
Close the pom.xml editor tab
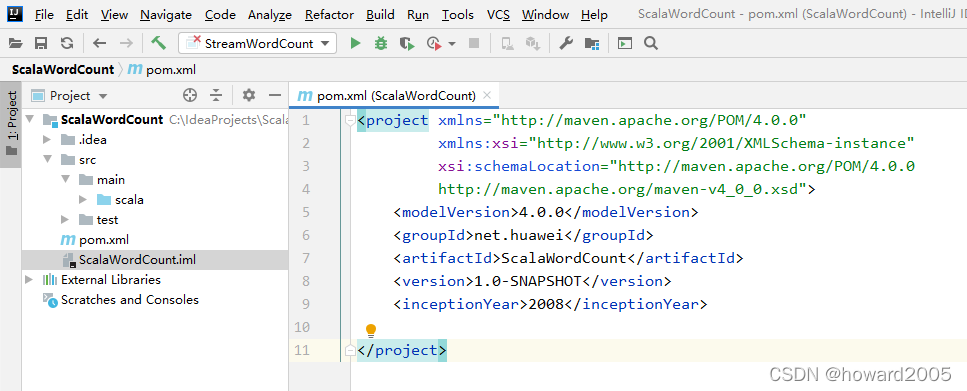pos(487,95)
